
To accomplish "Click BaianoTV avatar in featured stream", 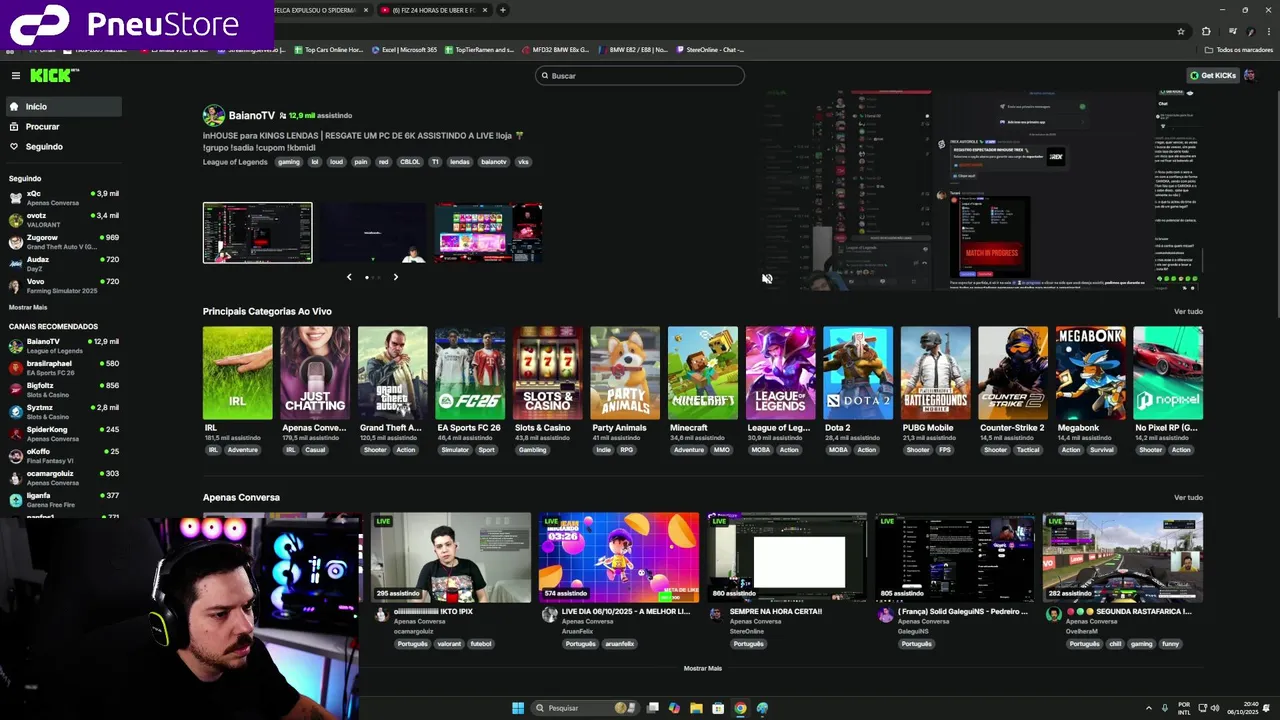I will (x=213, y=116).
